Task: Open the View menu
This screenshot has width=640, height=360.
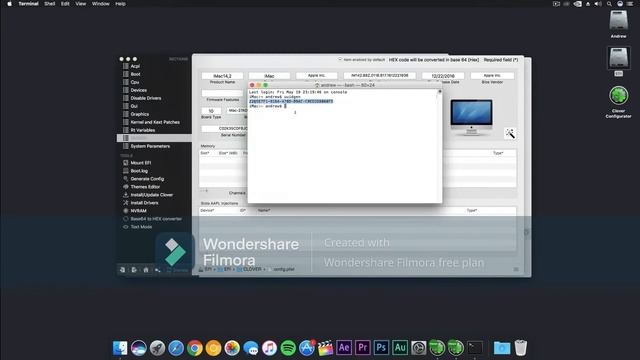Action: [x=80, y=4]
